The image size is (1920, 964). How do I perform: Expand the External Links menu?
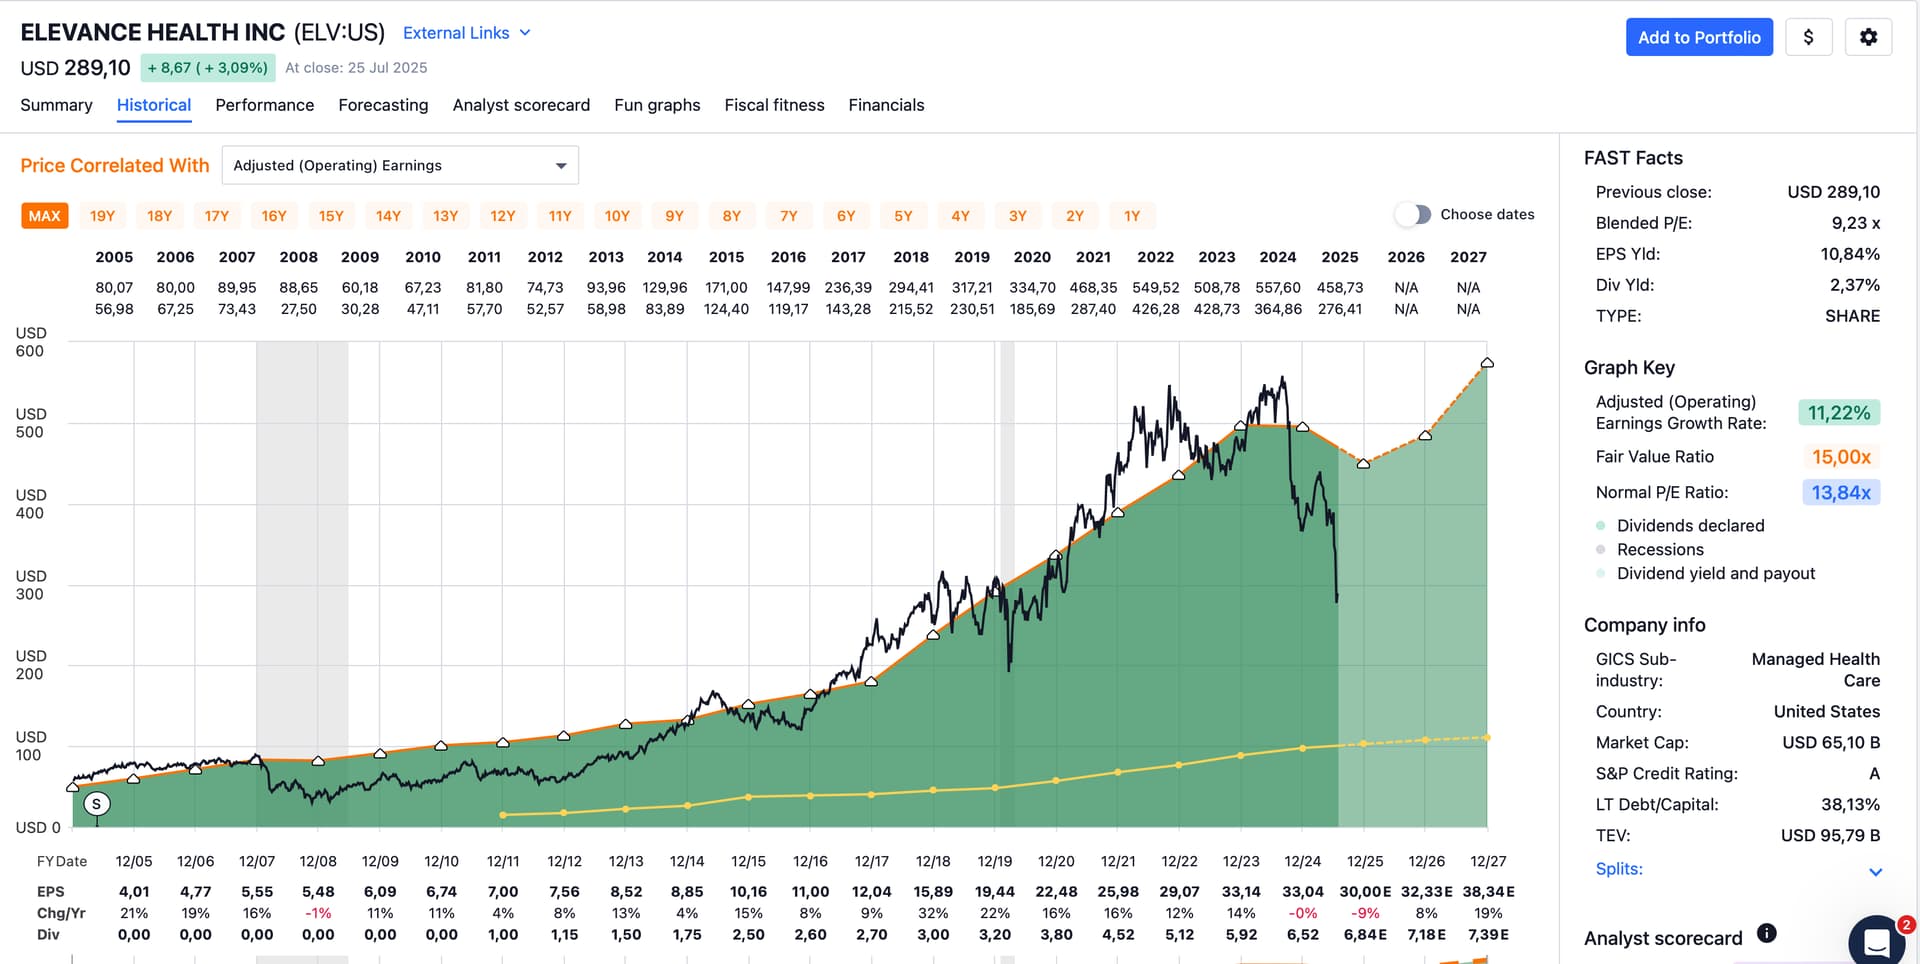(466, 33)
